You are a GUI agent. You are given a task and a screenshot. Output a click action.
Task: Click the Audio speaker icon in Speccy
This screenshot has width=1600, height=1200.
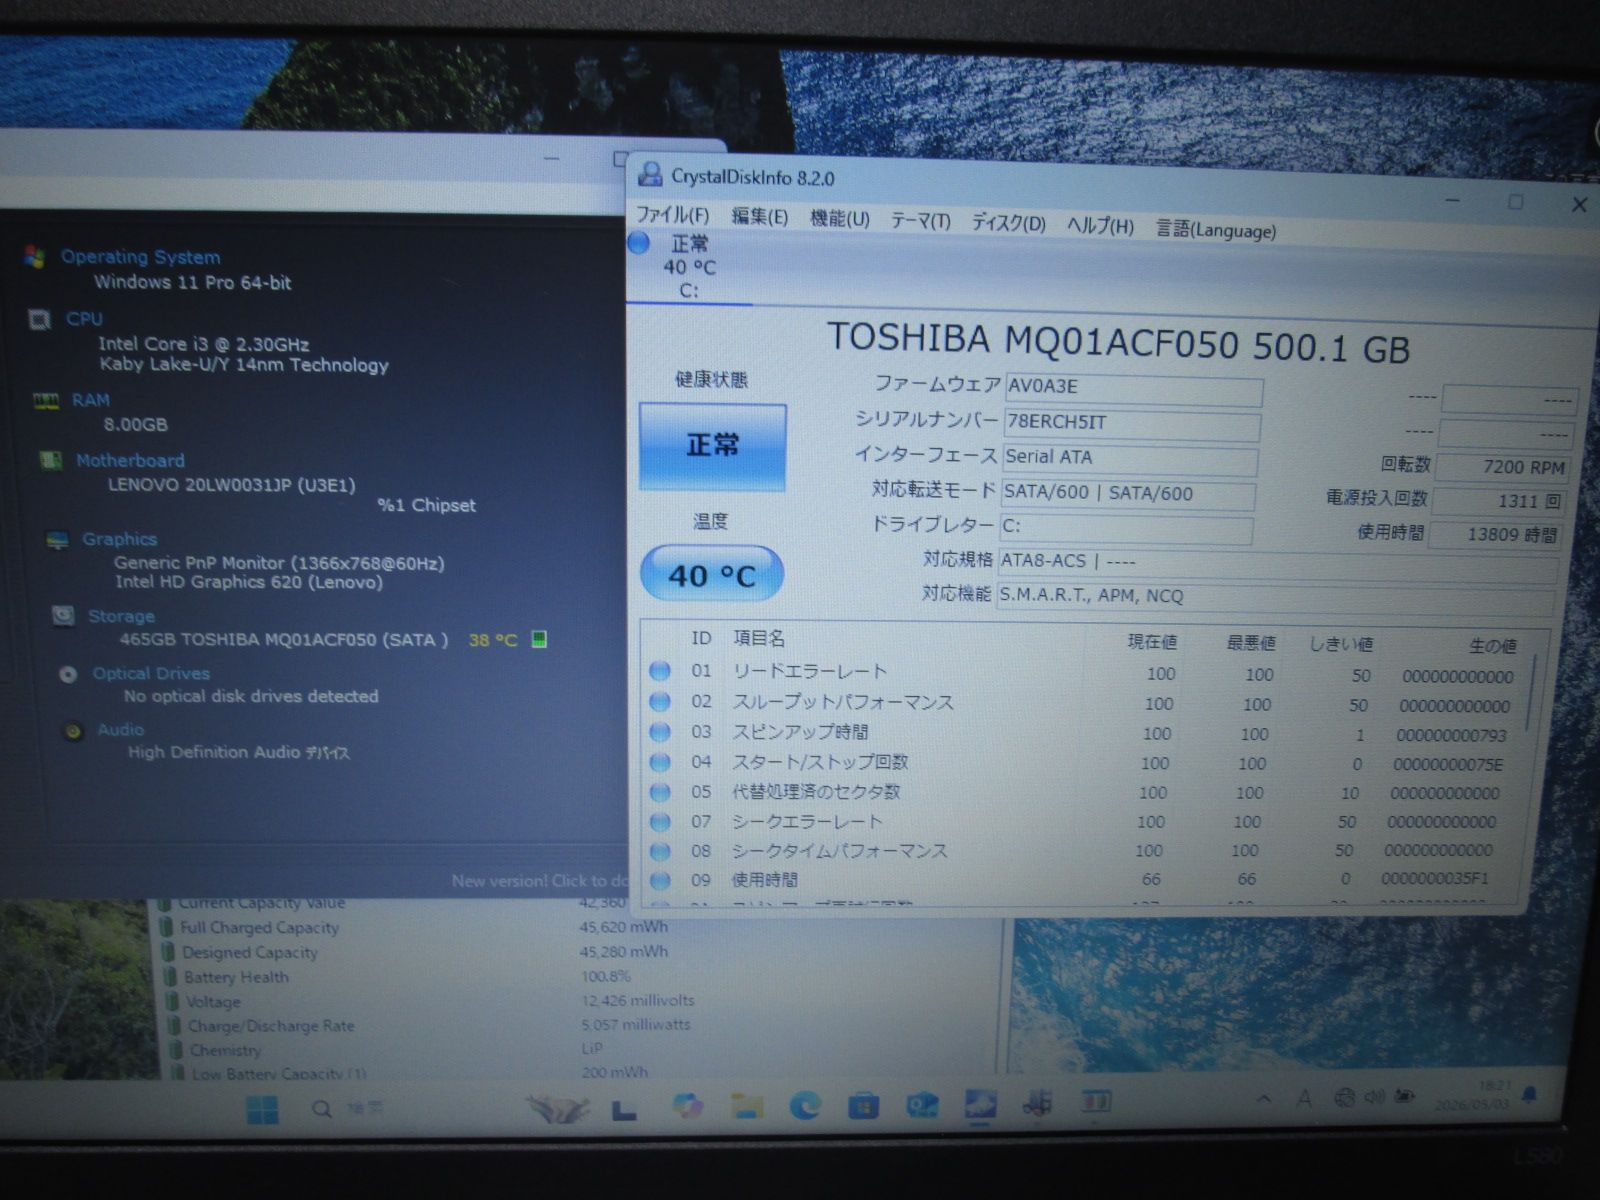click(73, 731)
